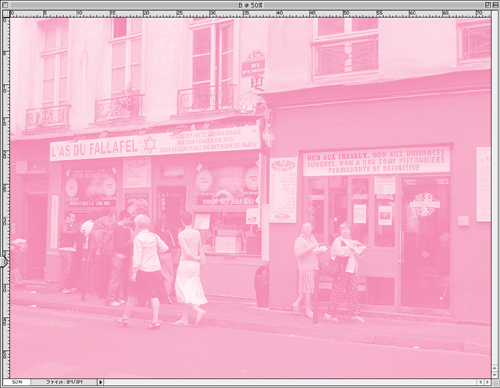Screen dimensions: 500x388
Task: Click the horizontal scrollbar track
Action: tap(291, 382)
